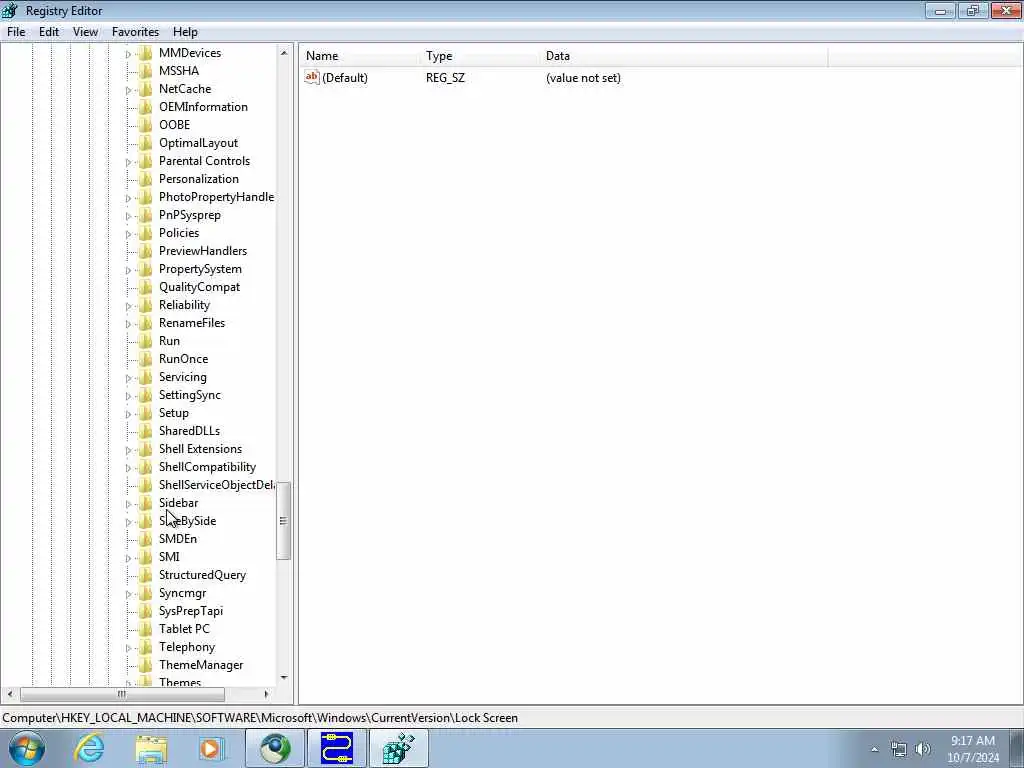Open the View menu
Viewport: 1024px width, 768px height.
pyautogui.click(x=86, y=32)
